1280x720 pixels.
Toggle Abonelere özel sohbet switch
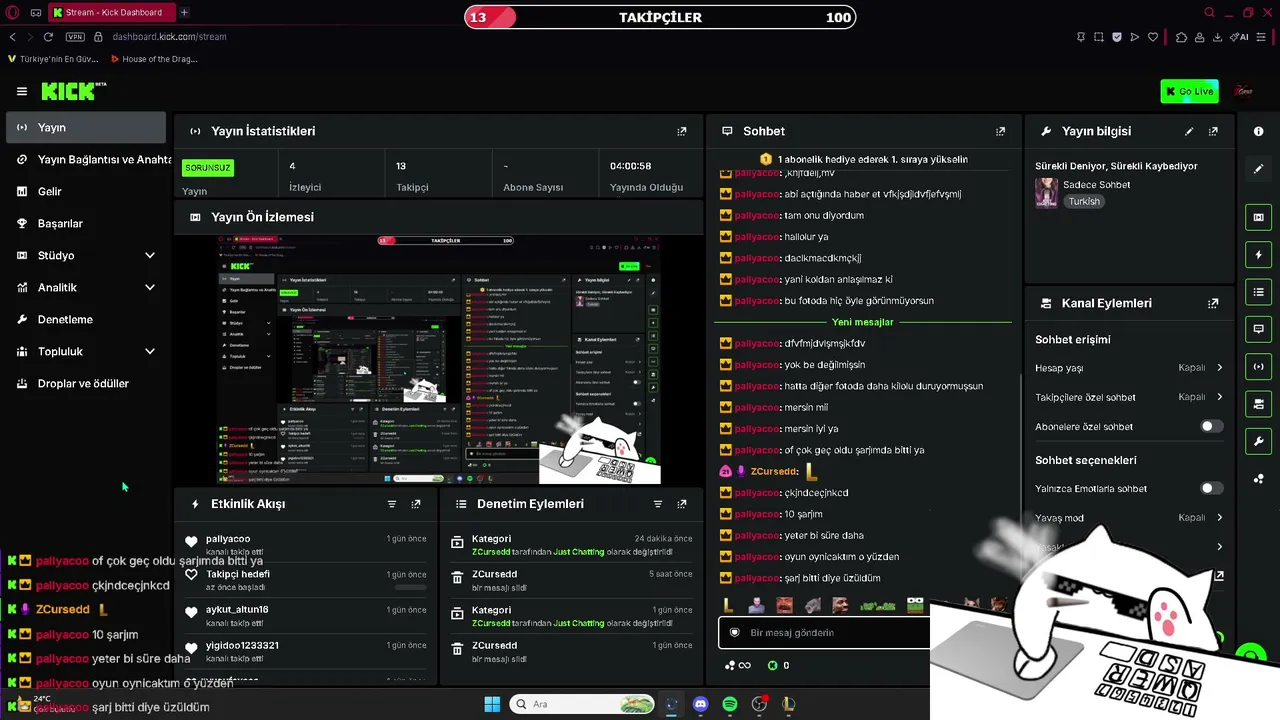(x=1211, y=426)
